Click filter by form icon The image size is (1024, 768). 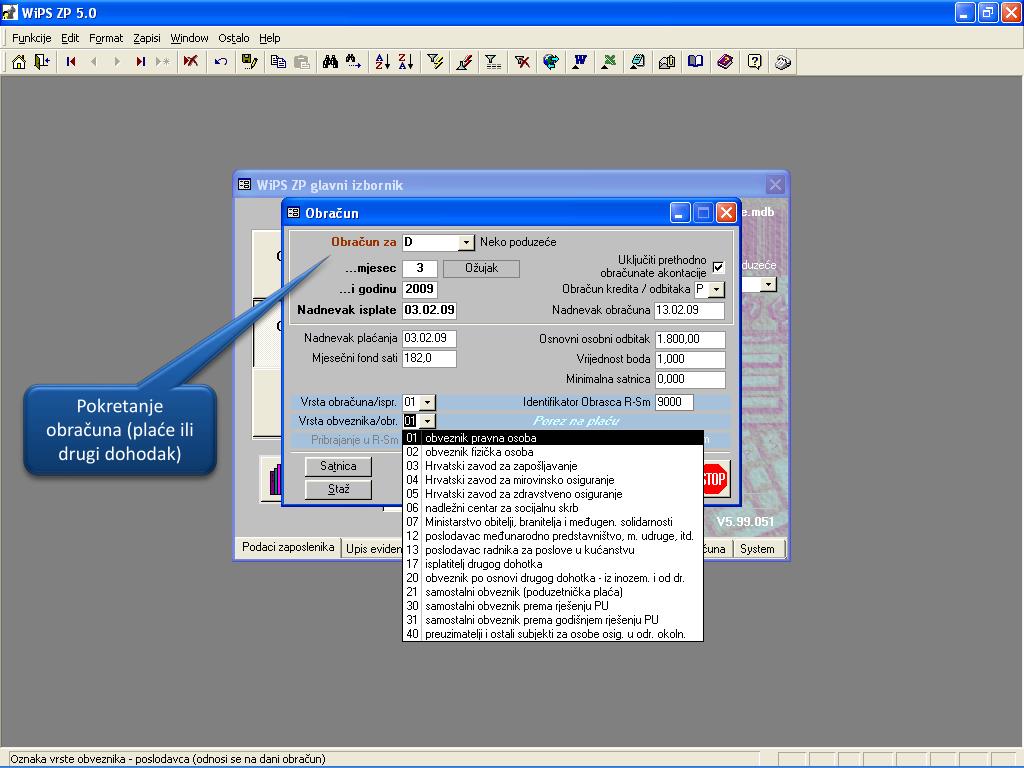click(464, 62)
